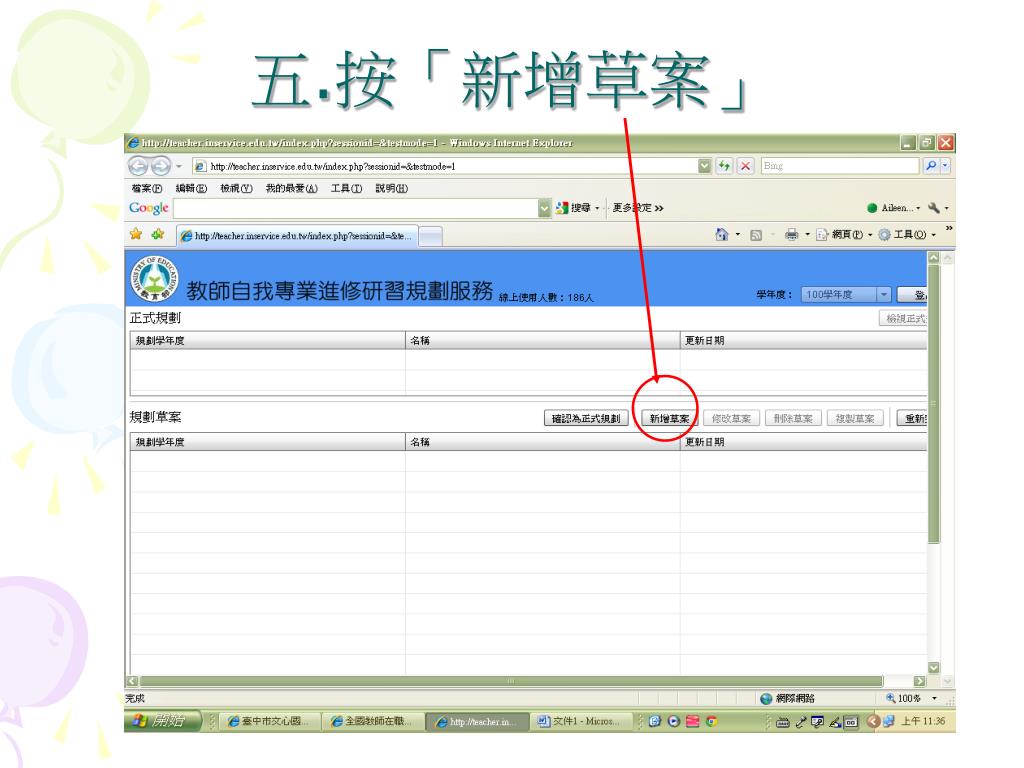Open the 我的最愛(A) menu

(291, 189)
